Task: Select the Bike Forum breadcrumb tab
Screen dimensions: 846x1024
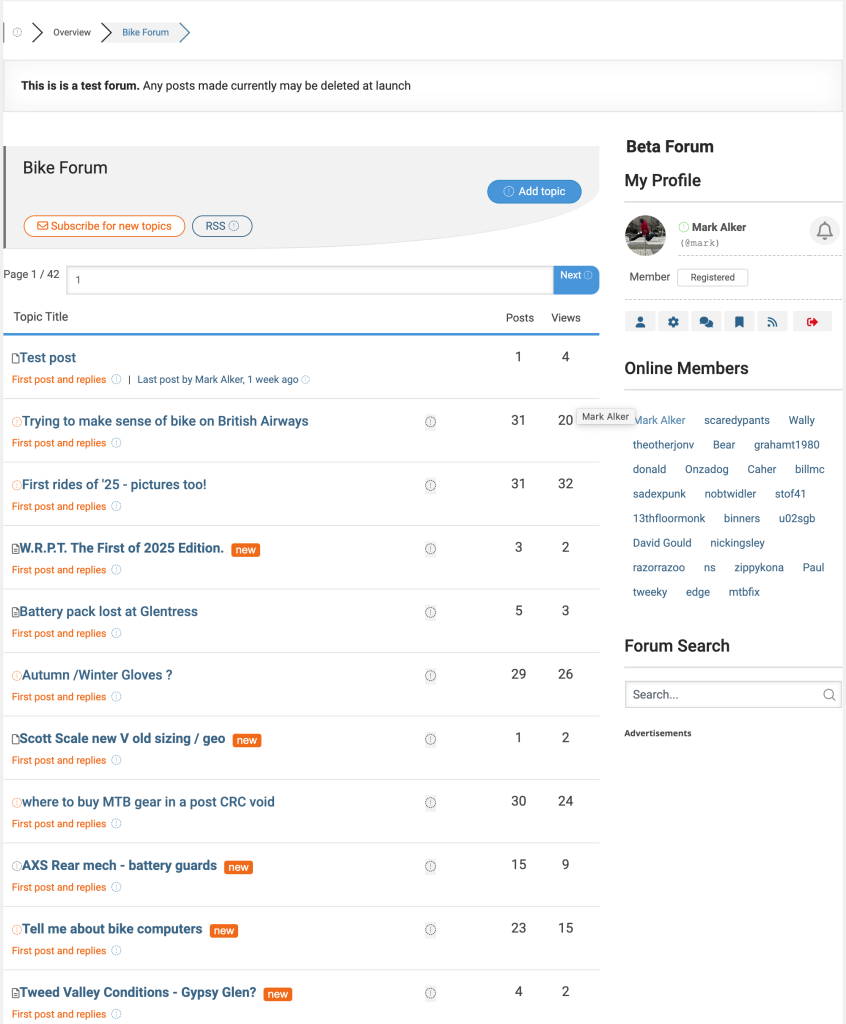Action: 144,32
